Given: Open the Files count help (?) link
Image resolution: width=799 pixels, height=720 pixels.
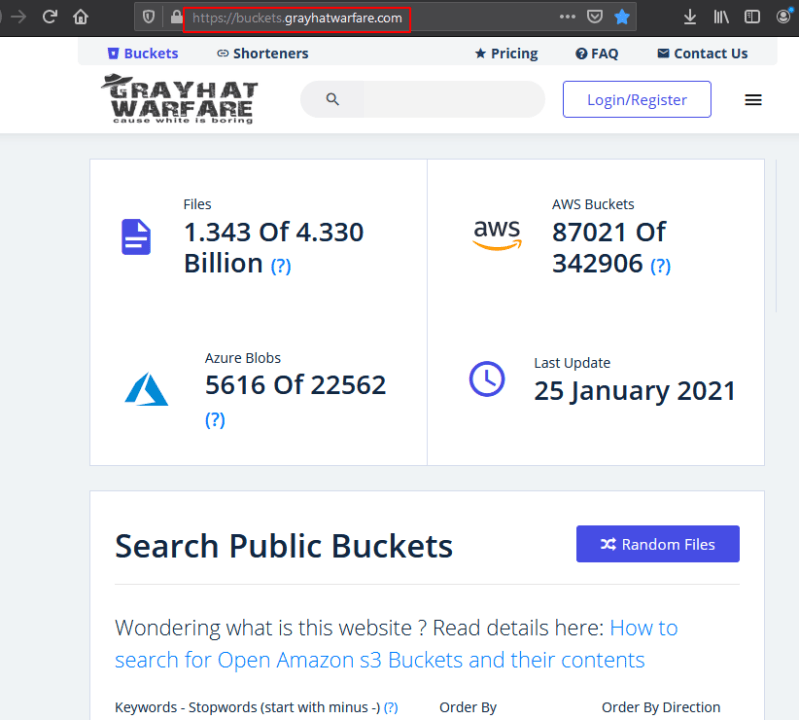Looking at the screenshot, I should click(281, 266).
